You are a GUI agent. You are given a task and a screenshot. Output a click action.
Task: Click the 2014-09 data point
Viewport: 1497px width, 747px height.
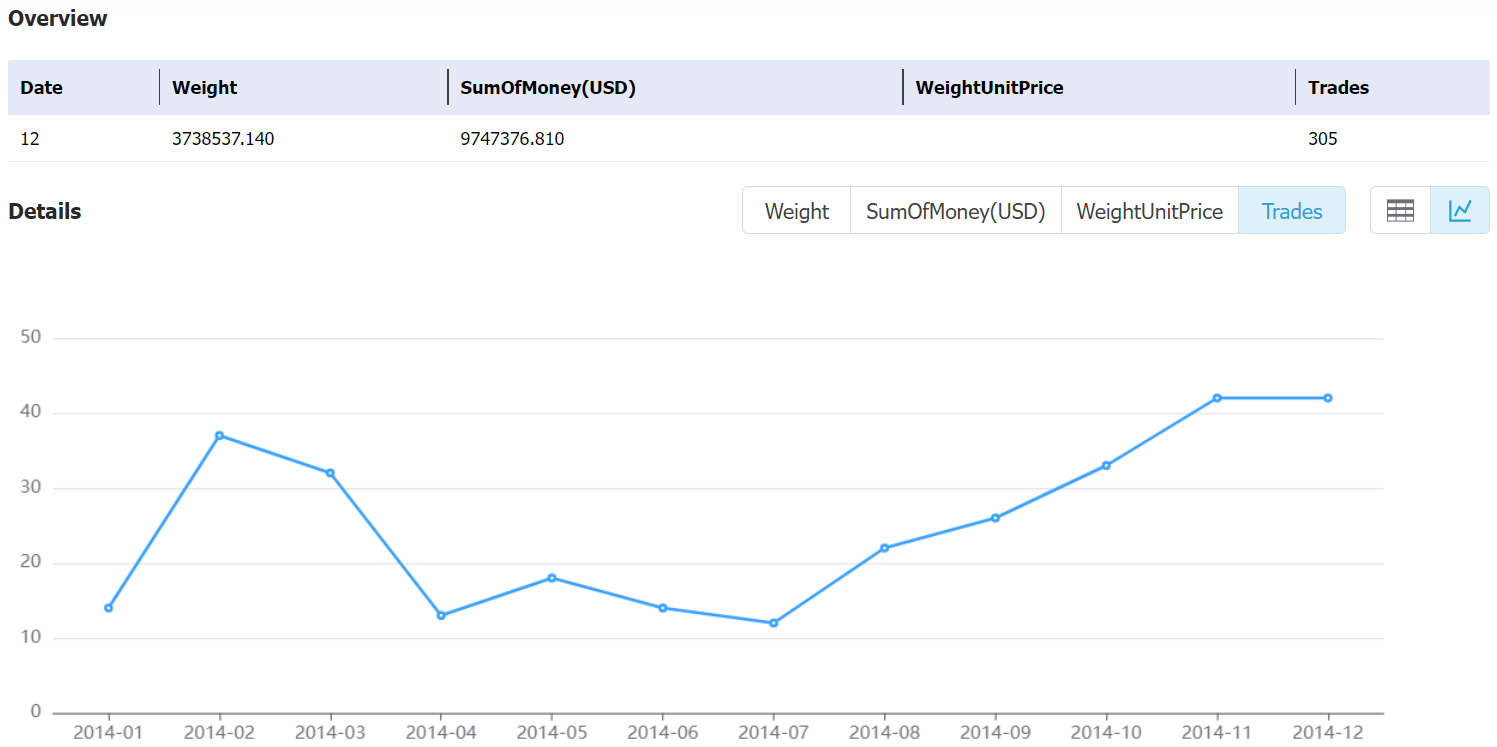[995, 518]
